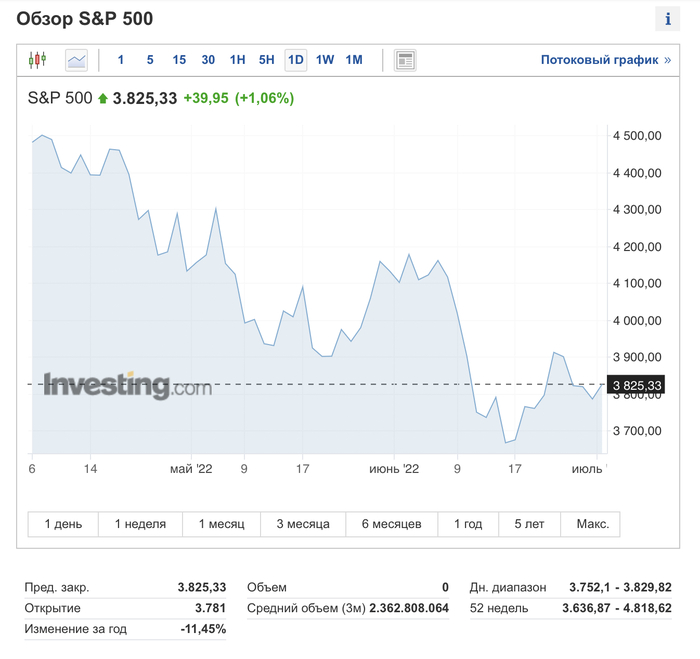700x659 pixels.
Task: Set interval to 5H
Action: [266, 60]
